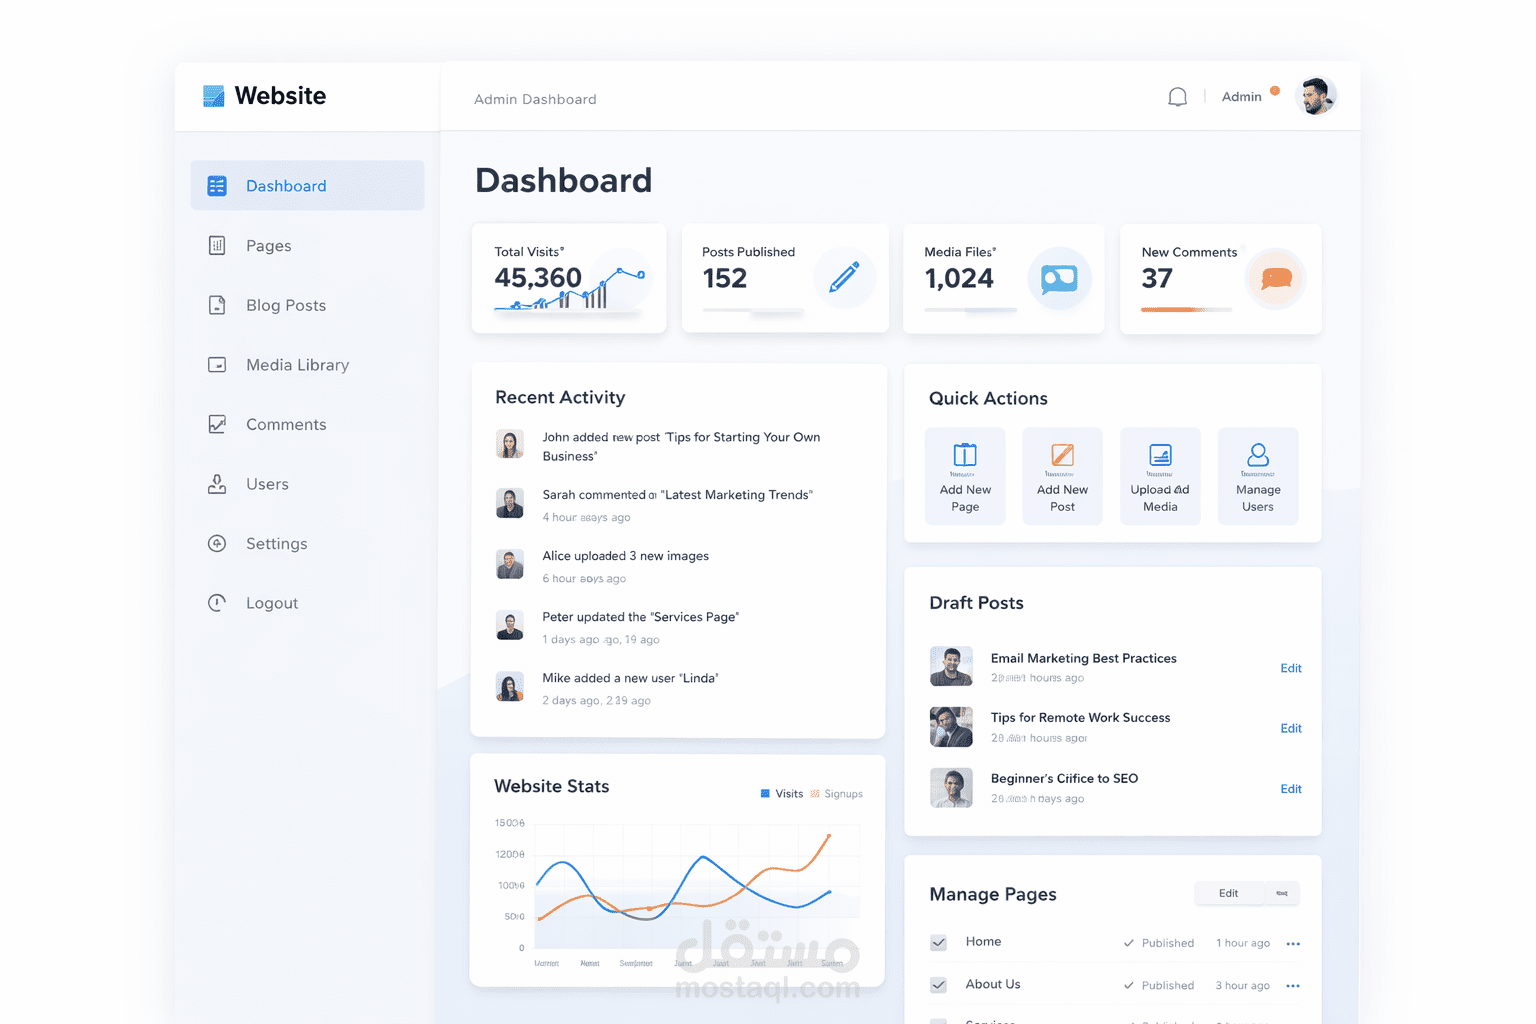This screenshot has width=1536, height=1024.
Task: Click the Upload Media quick action
Action: pos(1160,476)
